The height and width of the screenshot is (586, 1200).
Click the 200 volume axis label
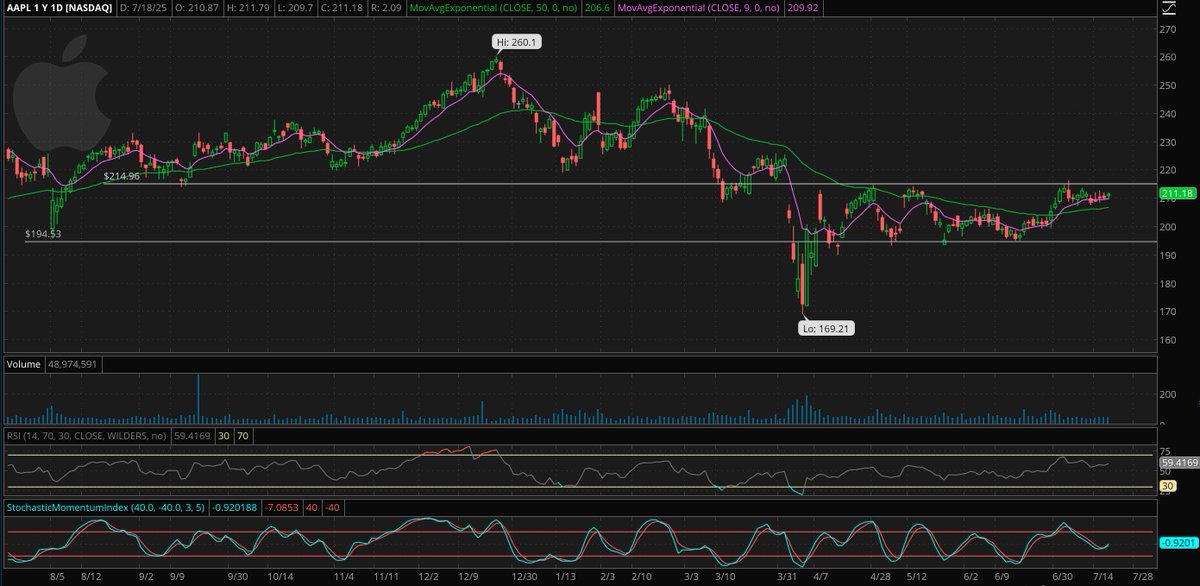tap(1166, 395)
